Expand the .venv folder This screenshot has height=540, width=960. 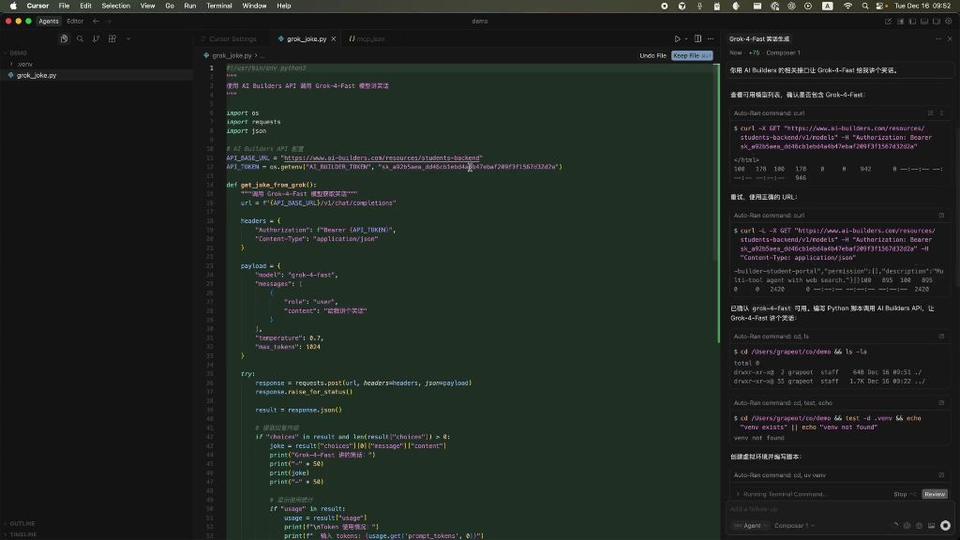pos(24,64)
